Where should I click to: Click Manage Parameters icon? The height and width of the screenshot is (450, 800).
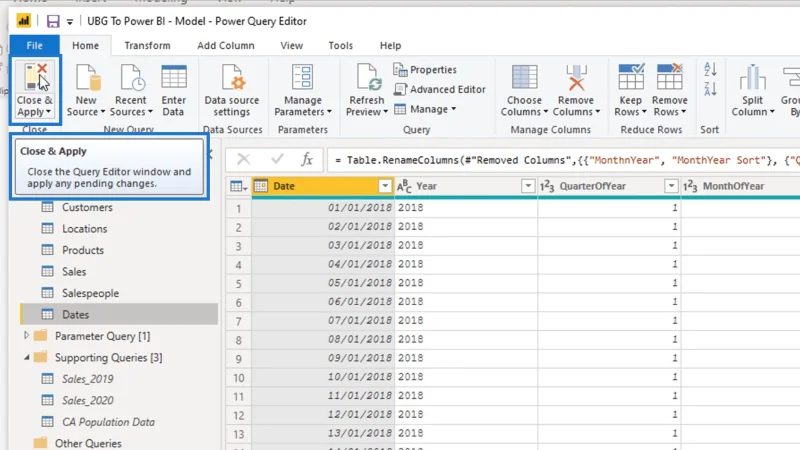[303, 78]
